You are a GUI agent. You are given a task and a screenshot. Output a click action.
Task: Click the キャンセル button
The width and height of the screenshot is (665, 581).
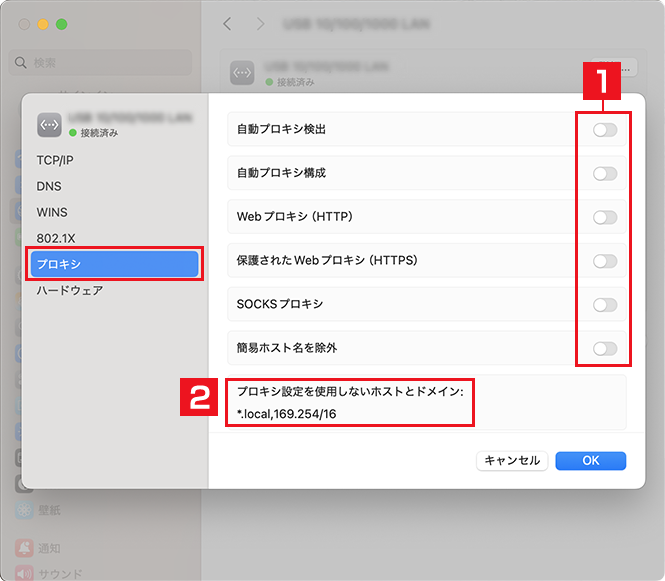(511, 460)
